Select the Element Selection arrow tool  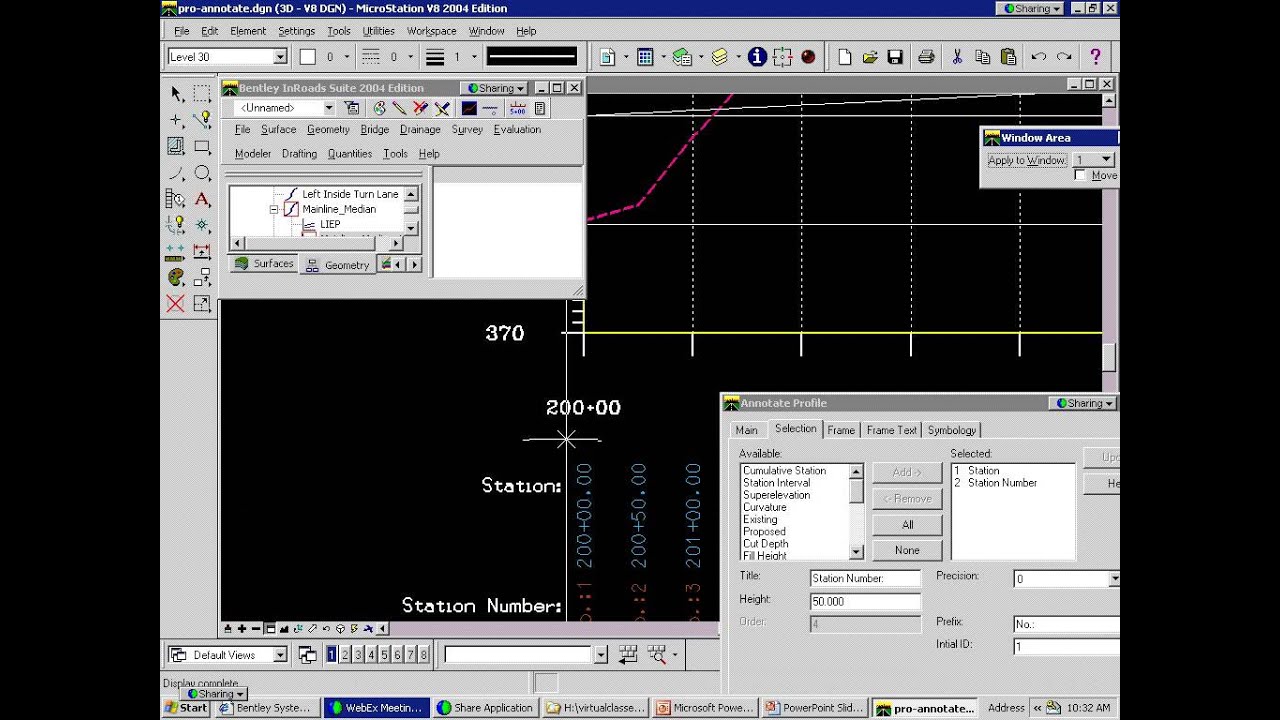(x=176, y=94)
